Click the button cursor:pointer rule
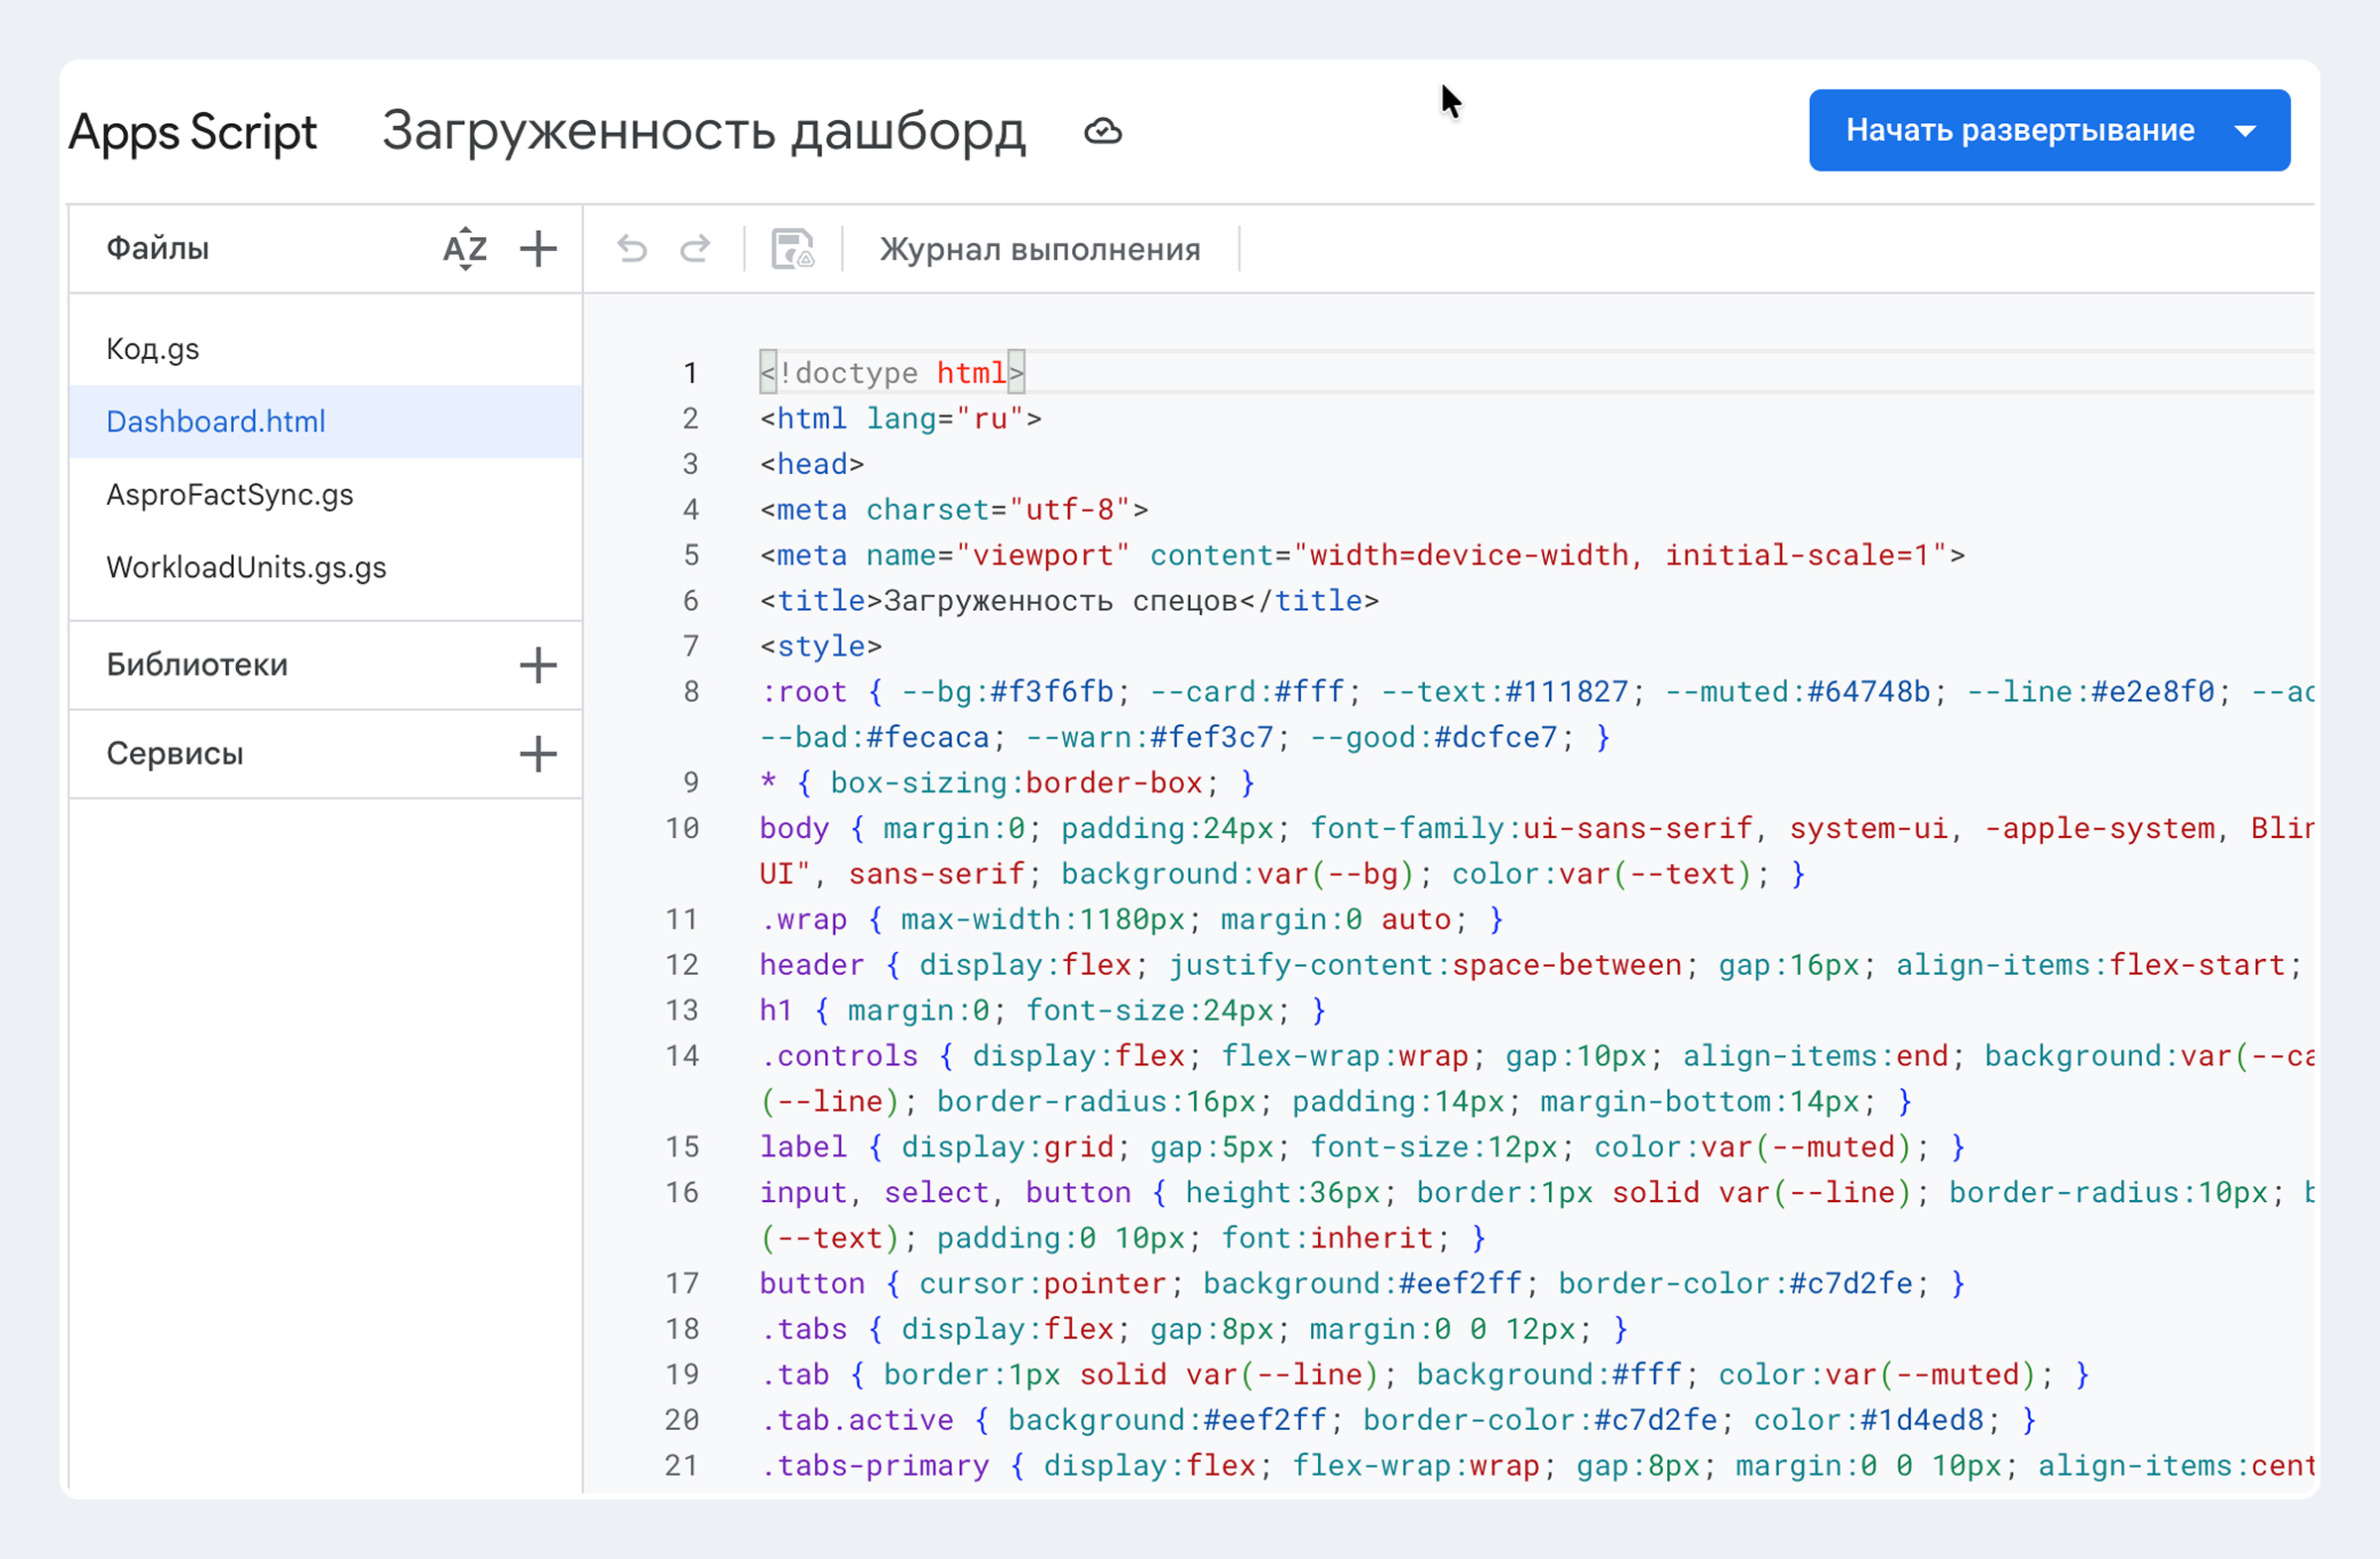 tap(1363, 1284)
